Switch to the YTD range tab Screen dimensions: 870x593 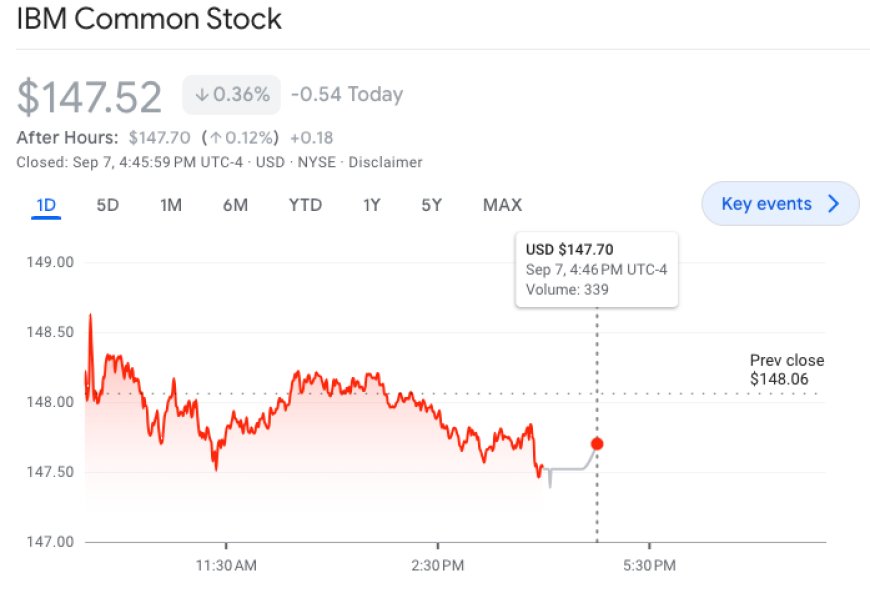point(304,204)
